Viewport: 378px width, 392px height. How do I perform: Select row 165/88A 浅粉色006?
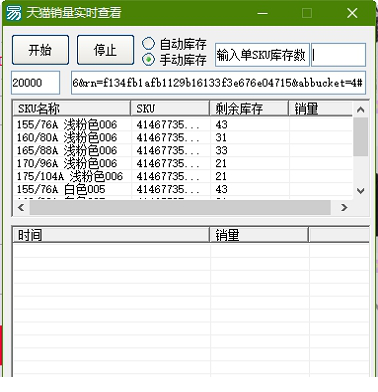[183, 150]
